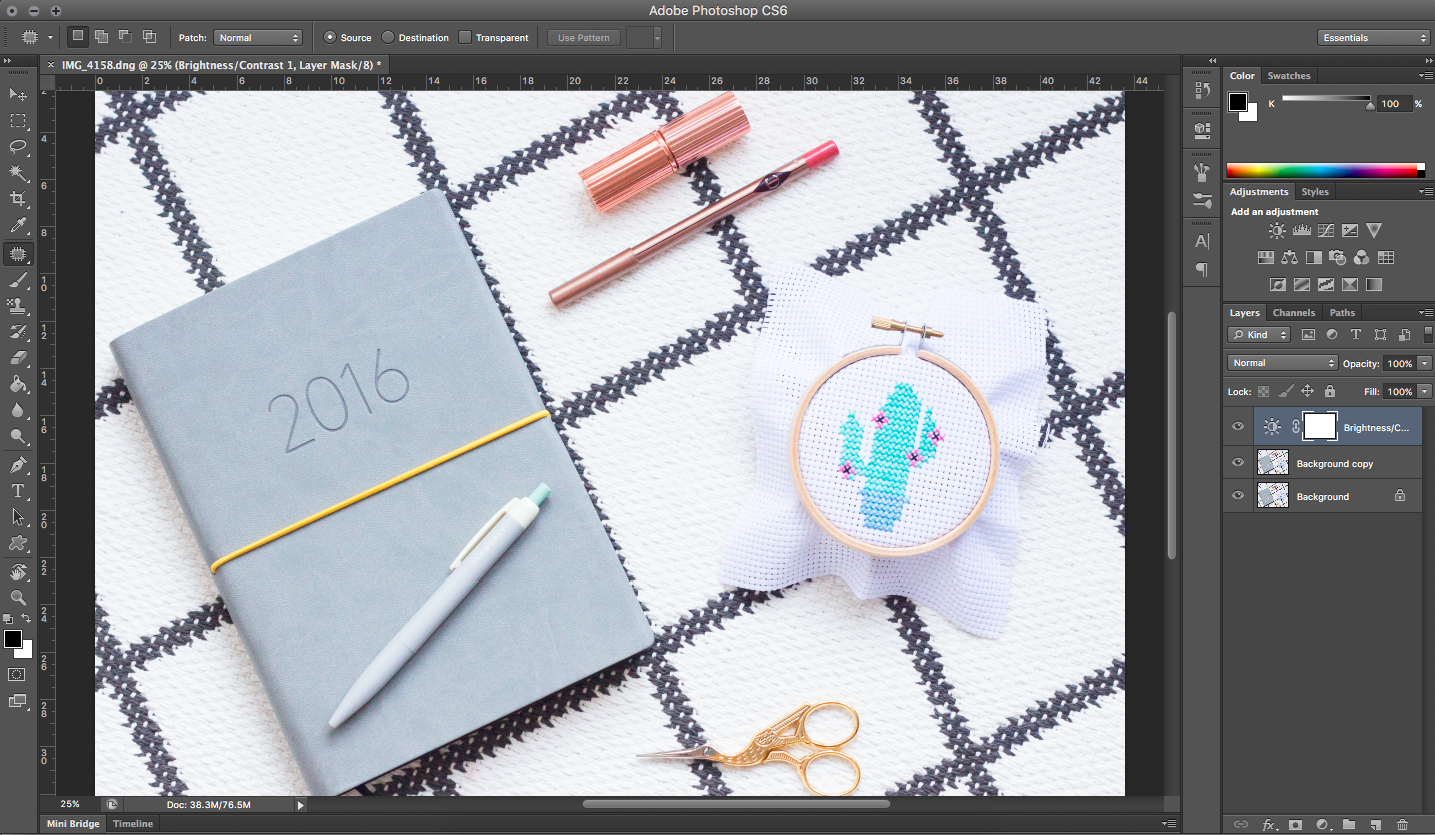Toggle lock all for layer
Viewport: 1435px width, 835px height.
1330,392
